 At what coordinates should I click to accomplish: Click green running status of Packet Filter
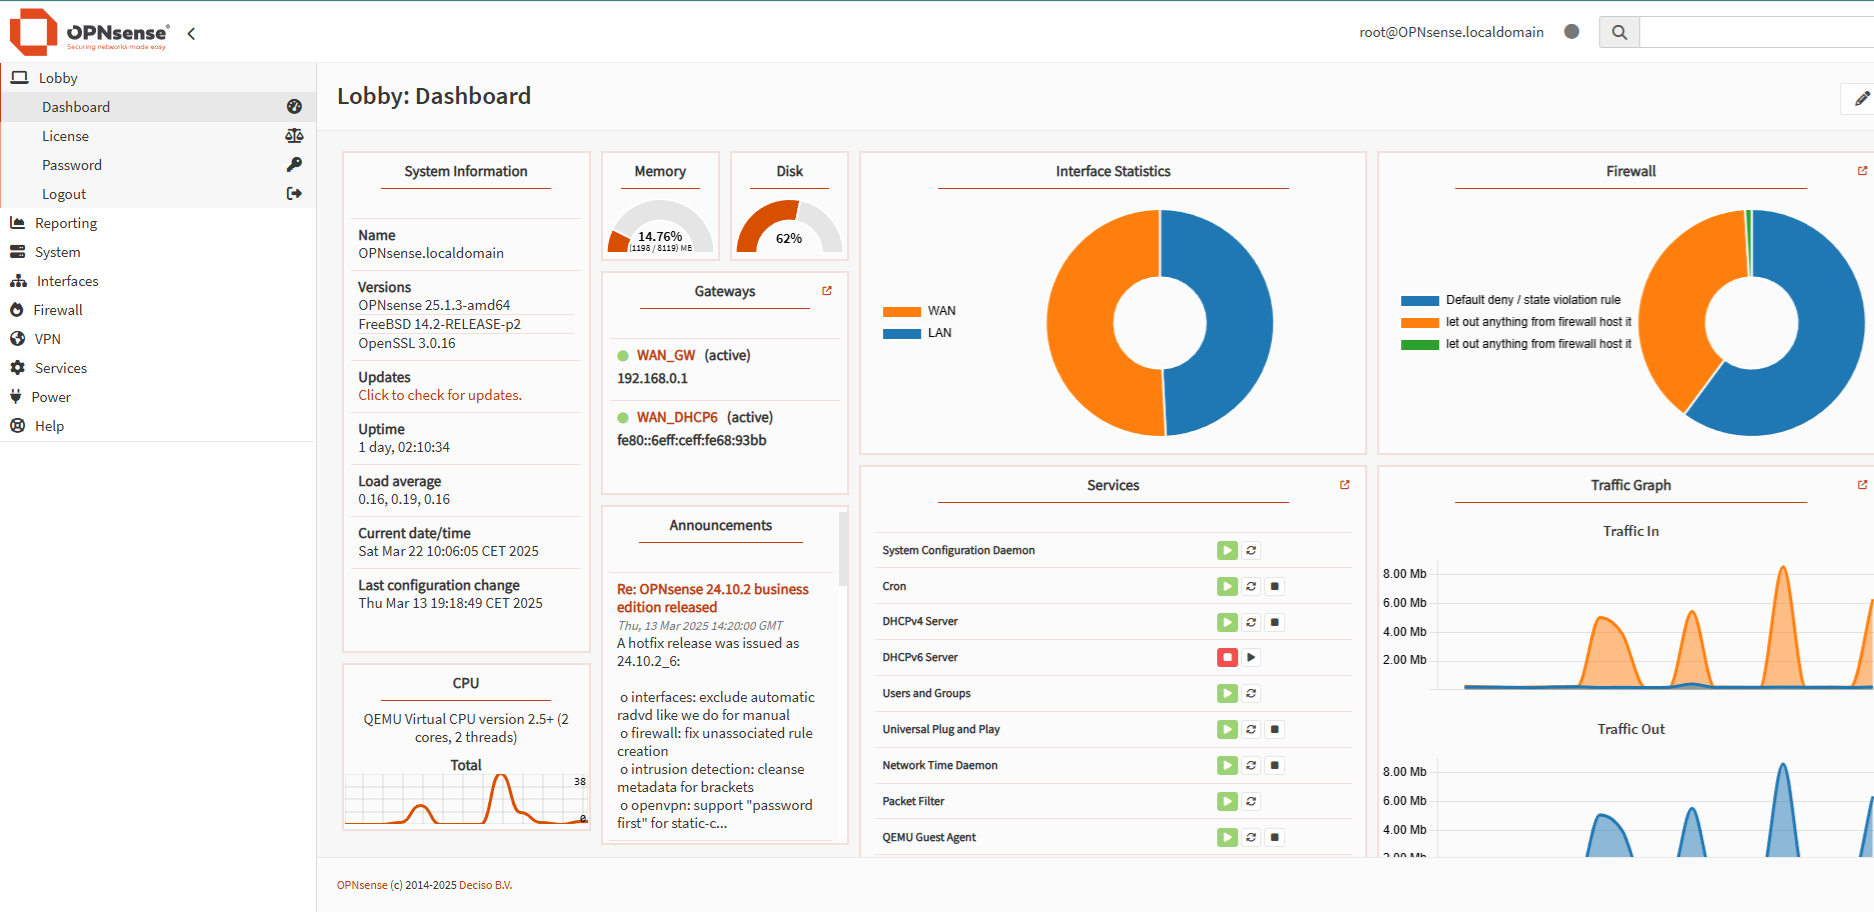[x=1227, y=801]
